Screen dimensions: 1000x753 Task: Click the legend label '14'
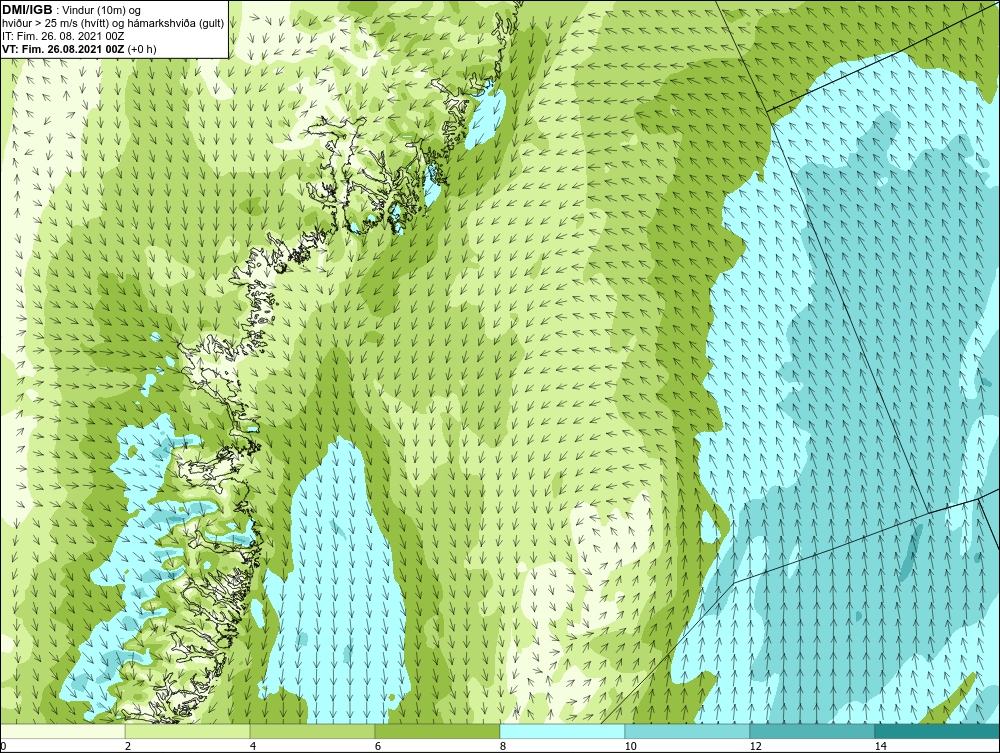coord(881,746)
